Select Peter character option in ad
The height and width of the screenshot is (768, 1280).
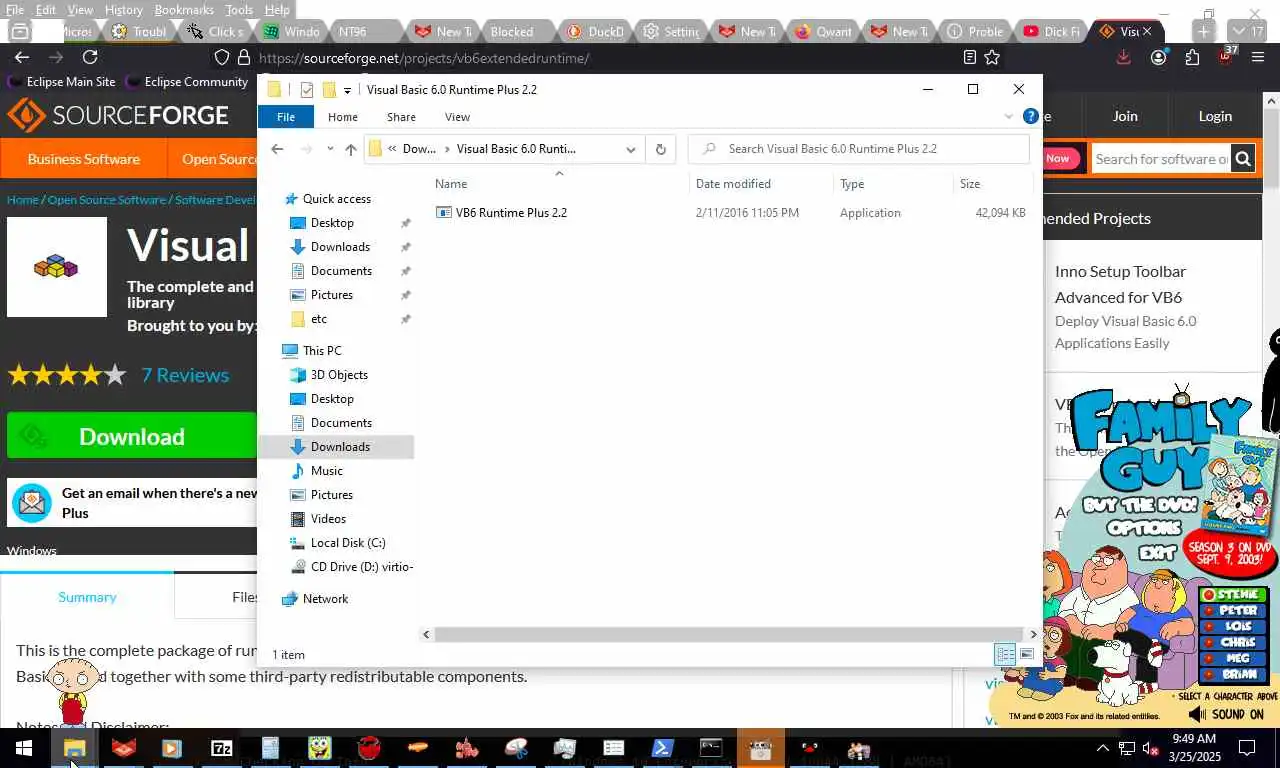tap(1231, 610)
